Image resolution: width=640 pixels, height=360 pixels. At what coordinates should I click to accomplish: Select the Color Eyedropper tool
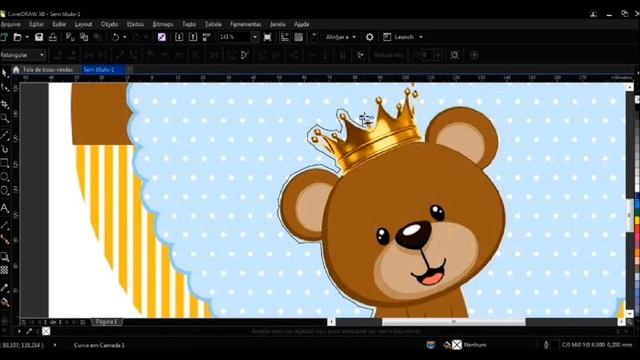(x=5, y=288)
